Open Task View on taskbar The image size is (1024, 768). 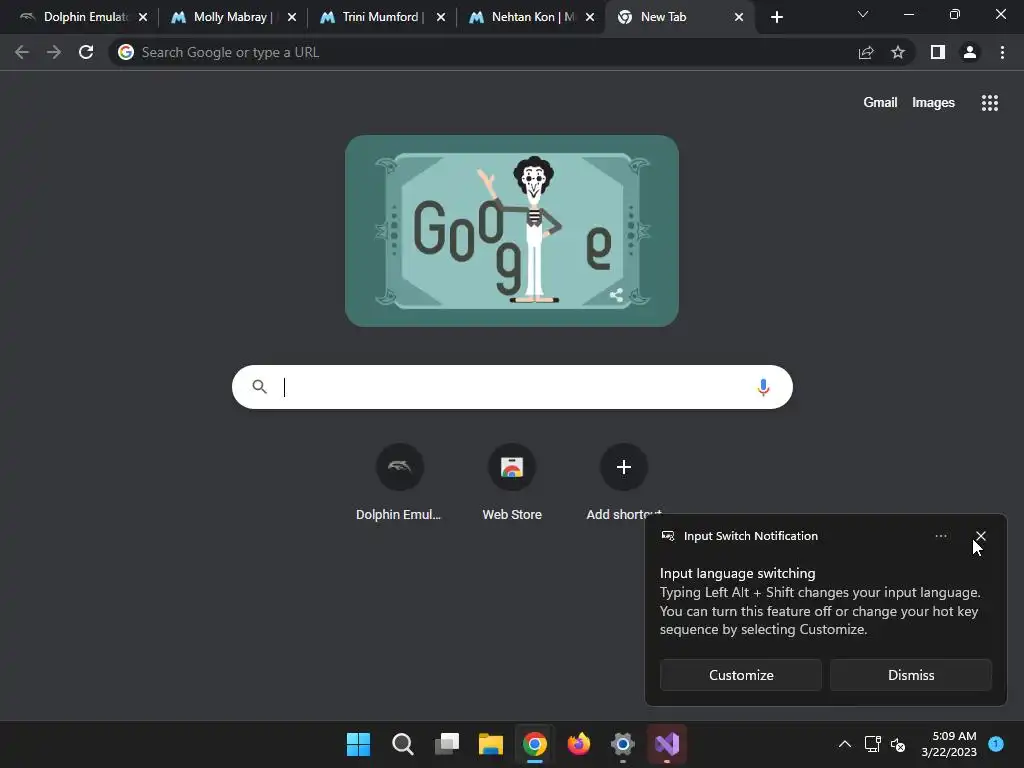[447, 744]
